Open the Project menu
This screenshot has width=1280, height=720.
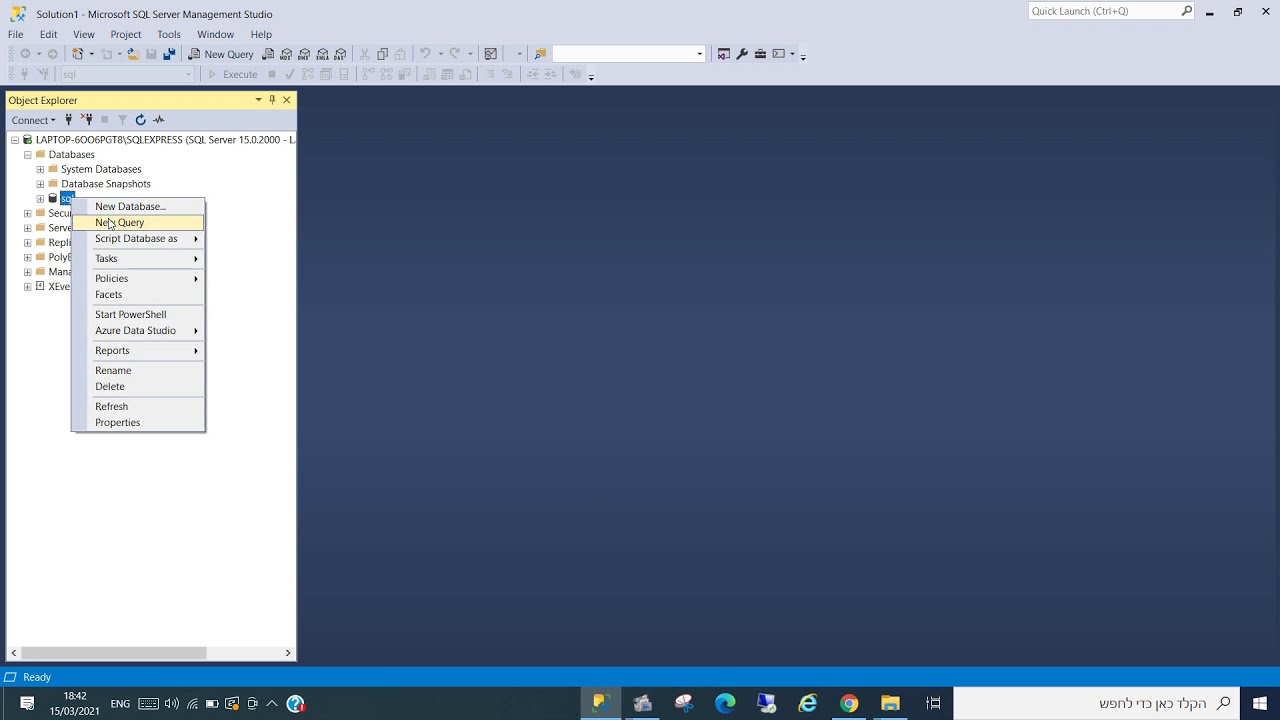pyautogui.click(x=126, y=34)
